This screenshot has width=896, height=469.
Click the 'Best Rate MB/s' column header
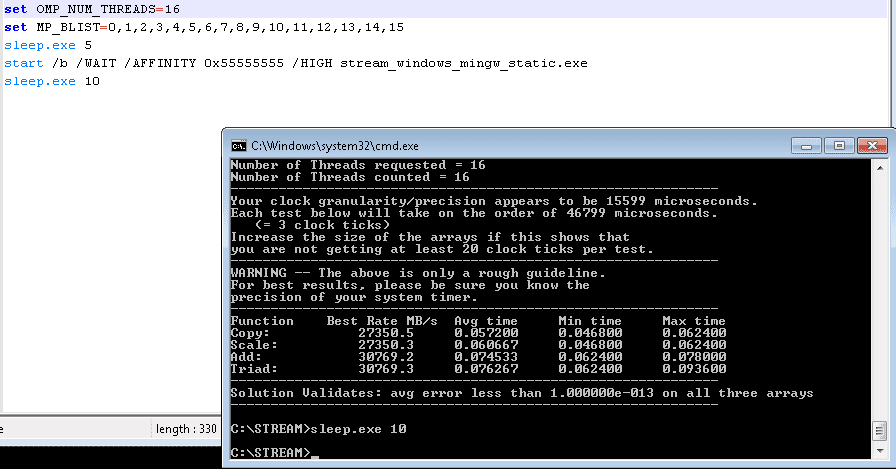click(x=382, y=321)
